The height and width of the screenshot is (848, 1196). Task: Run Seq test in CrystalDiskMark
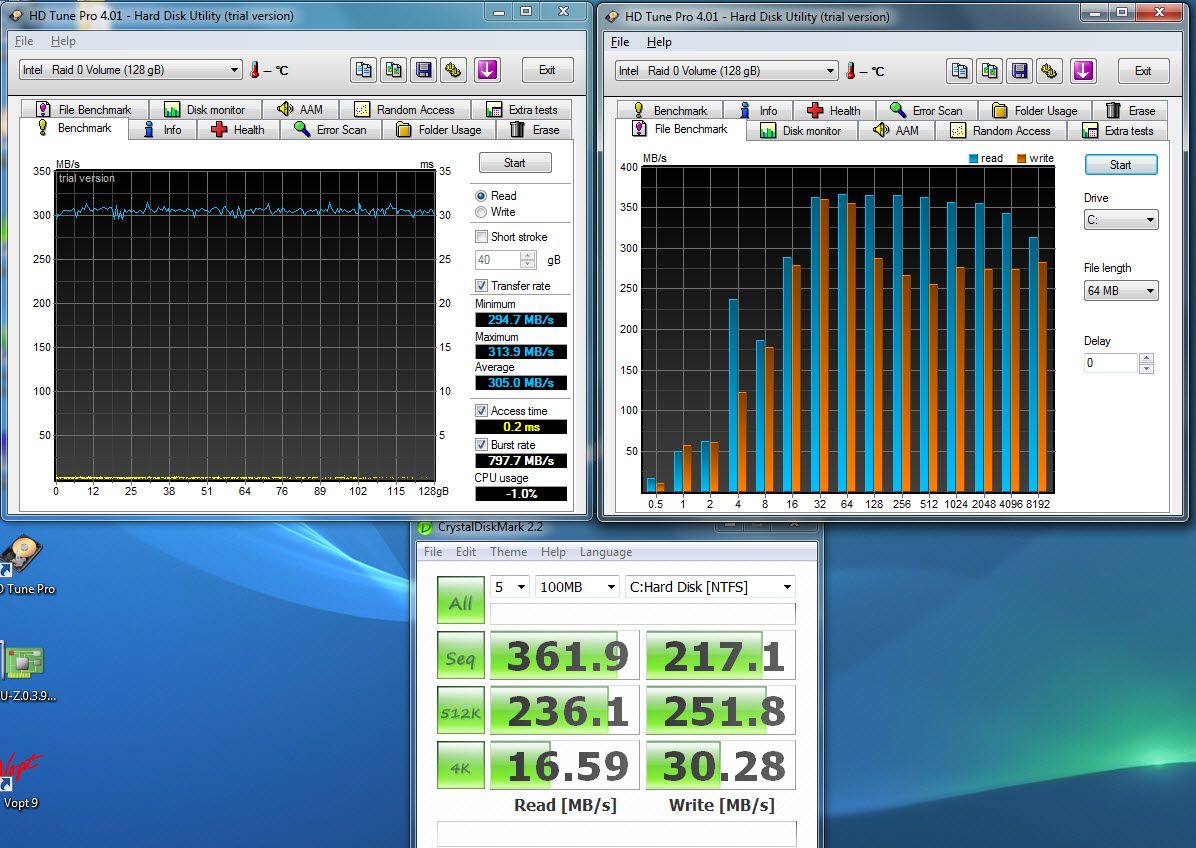click(x=461, y=656)
